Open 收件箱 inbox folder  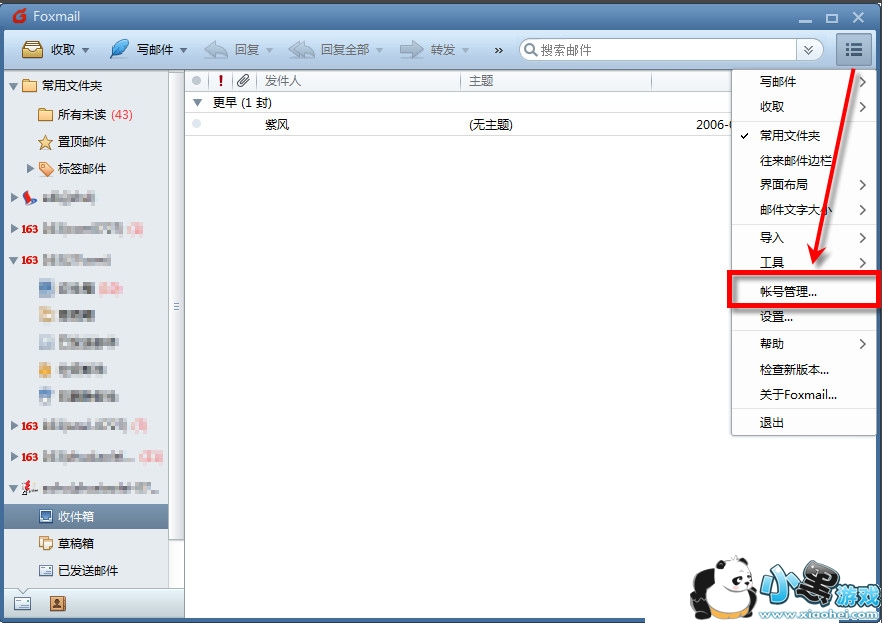86,516
